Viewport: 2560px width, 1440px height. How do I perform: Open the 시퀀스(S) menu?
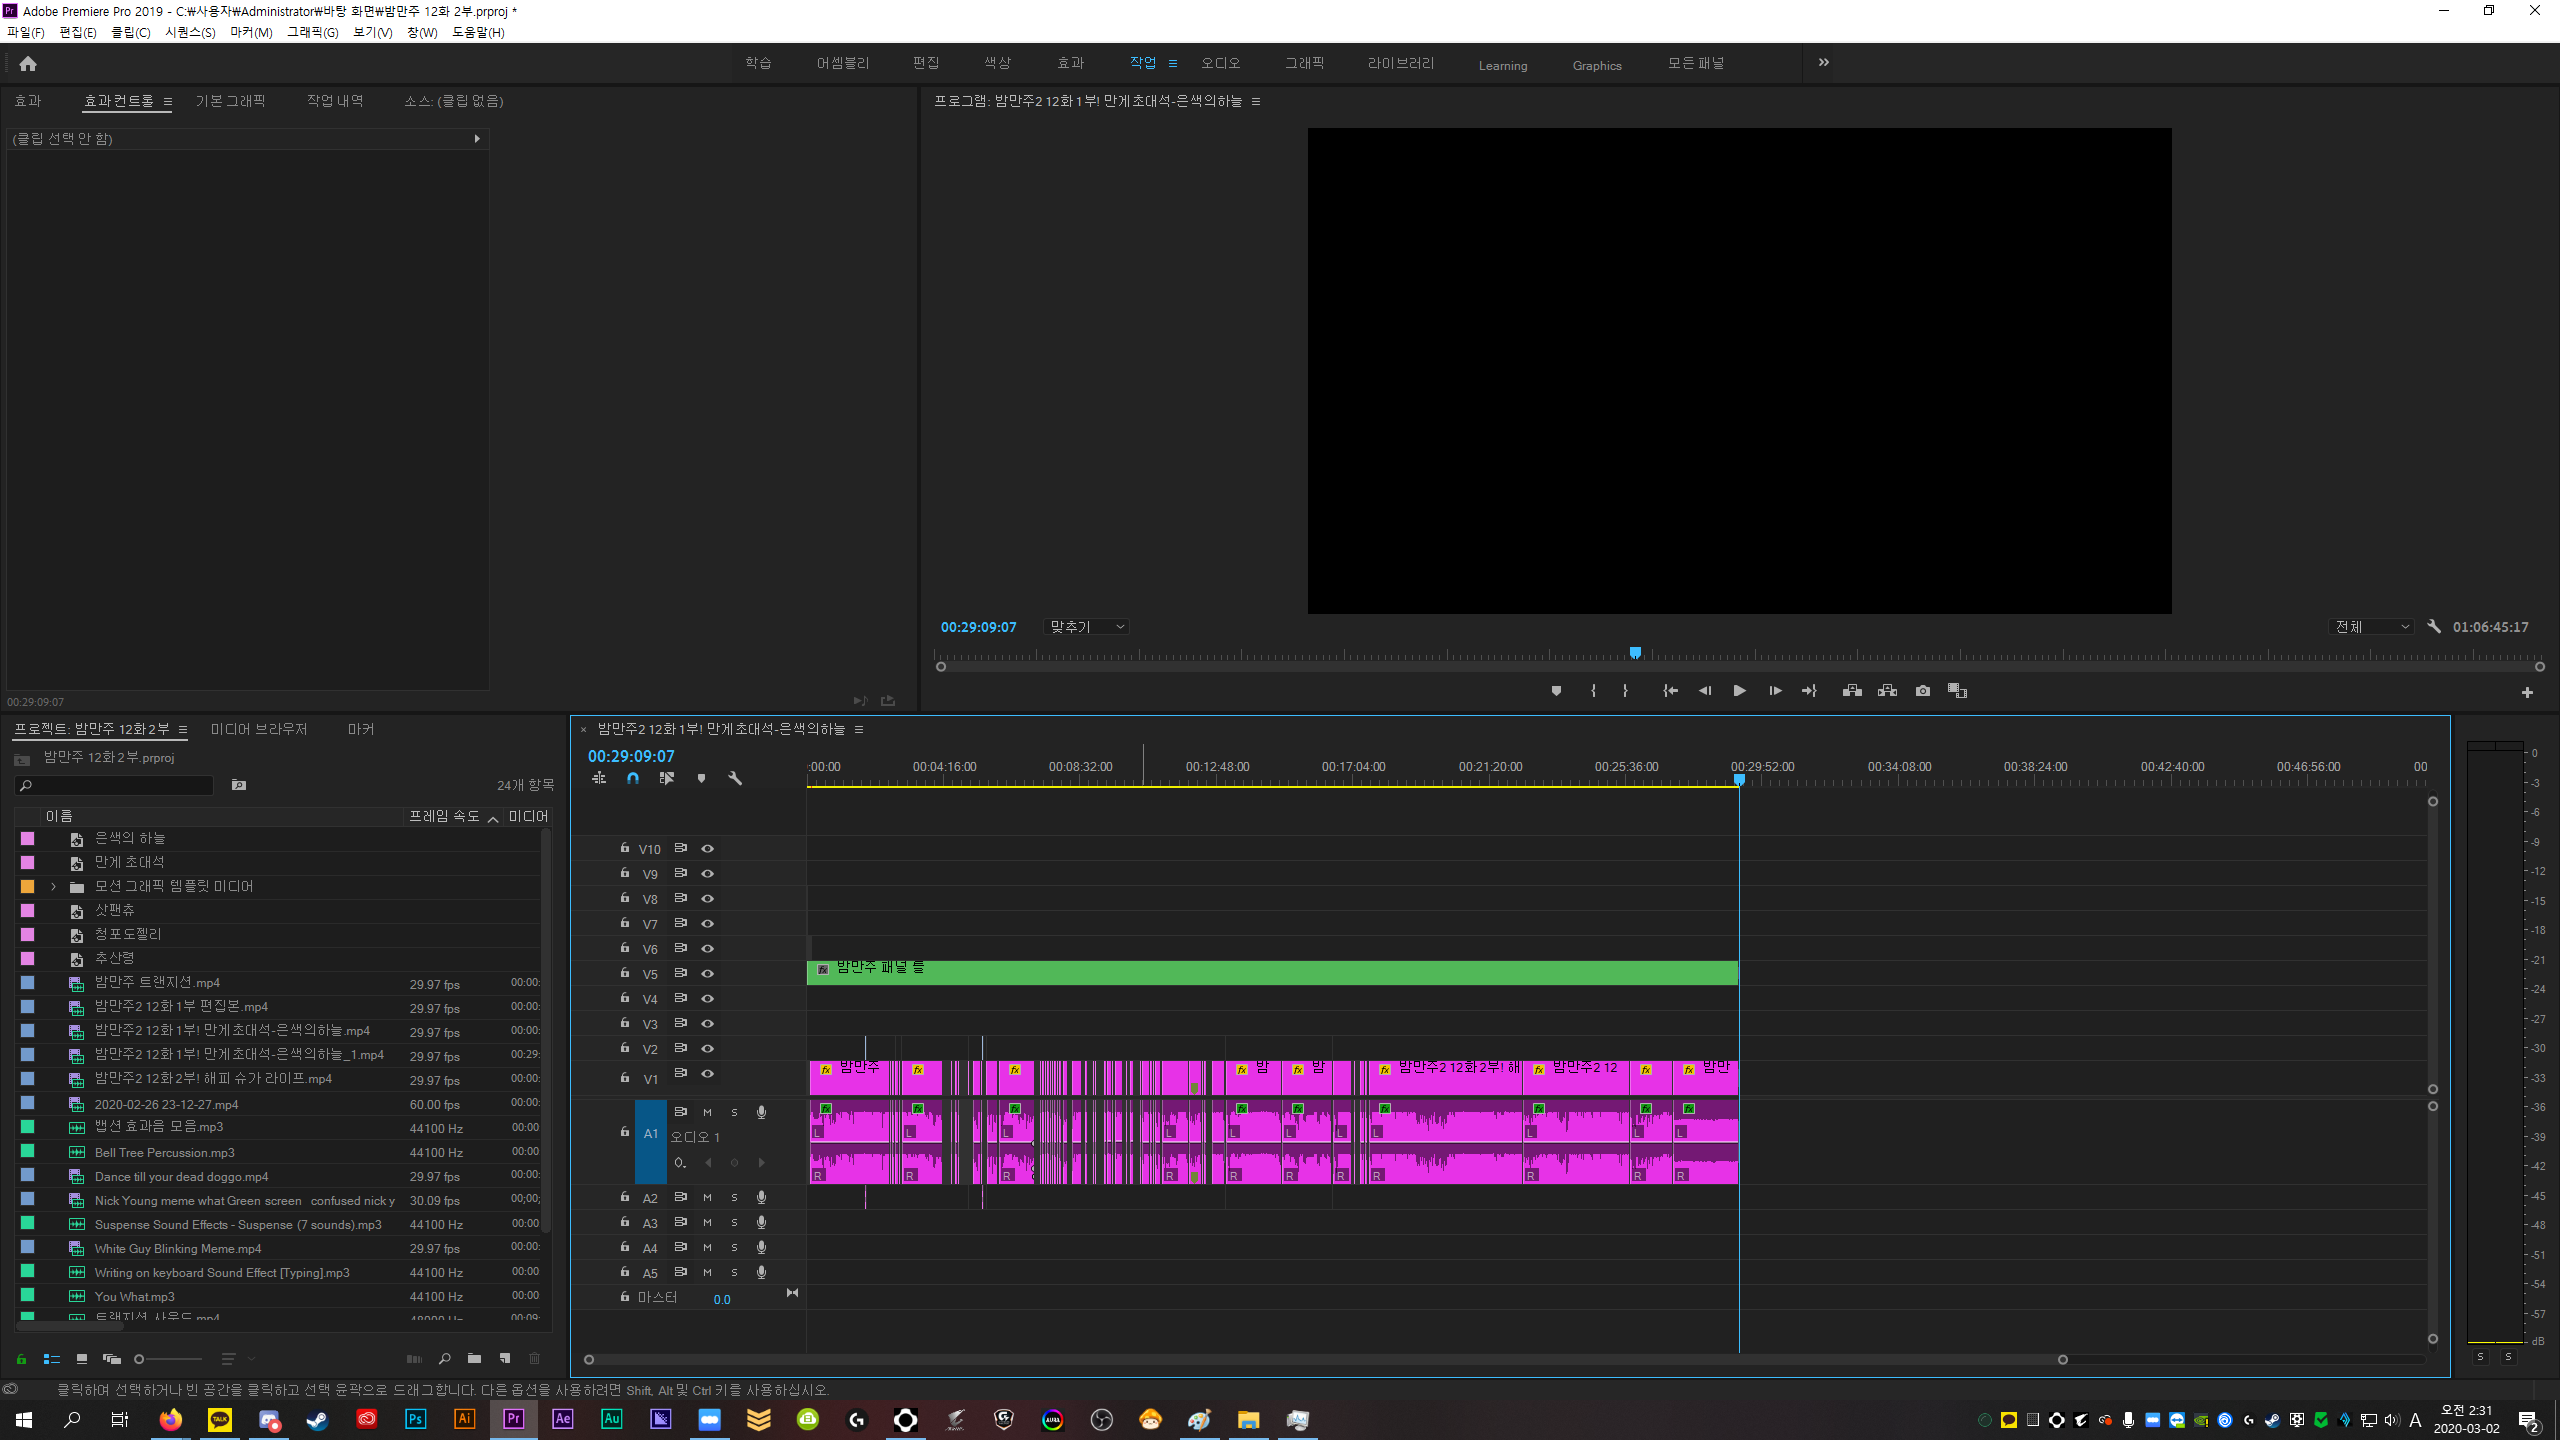point(190,32)
